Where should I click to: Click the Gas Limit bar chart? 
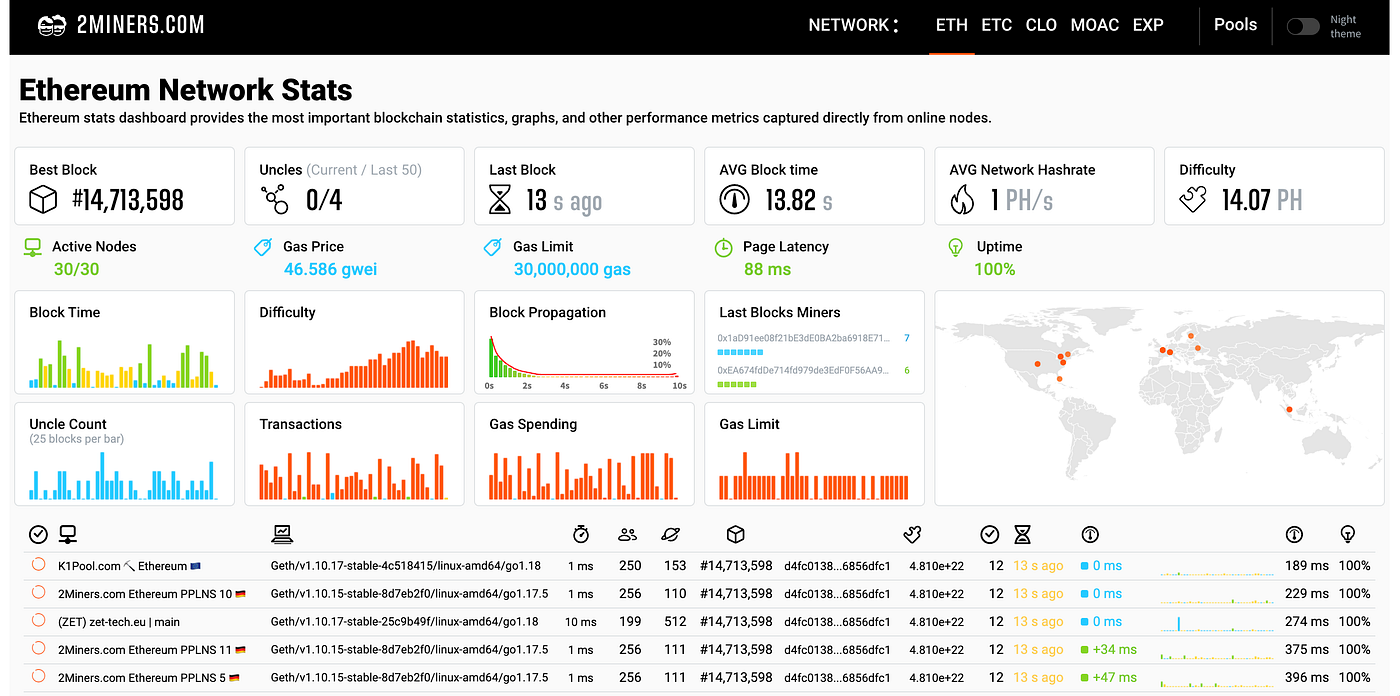pyautogui.click(x=813, y=476)
